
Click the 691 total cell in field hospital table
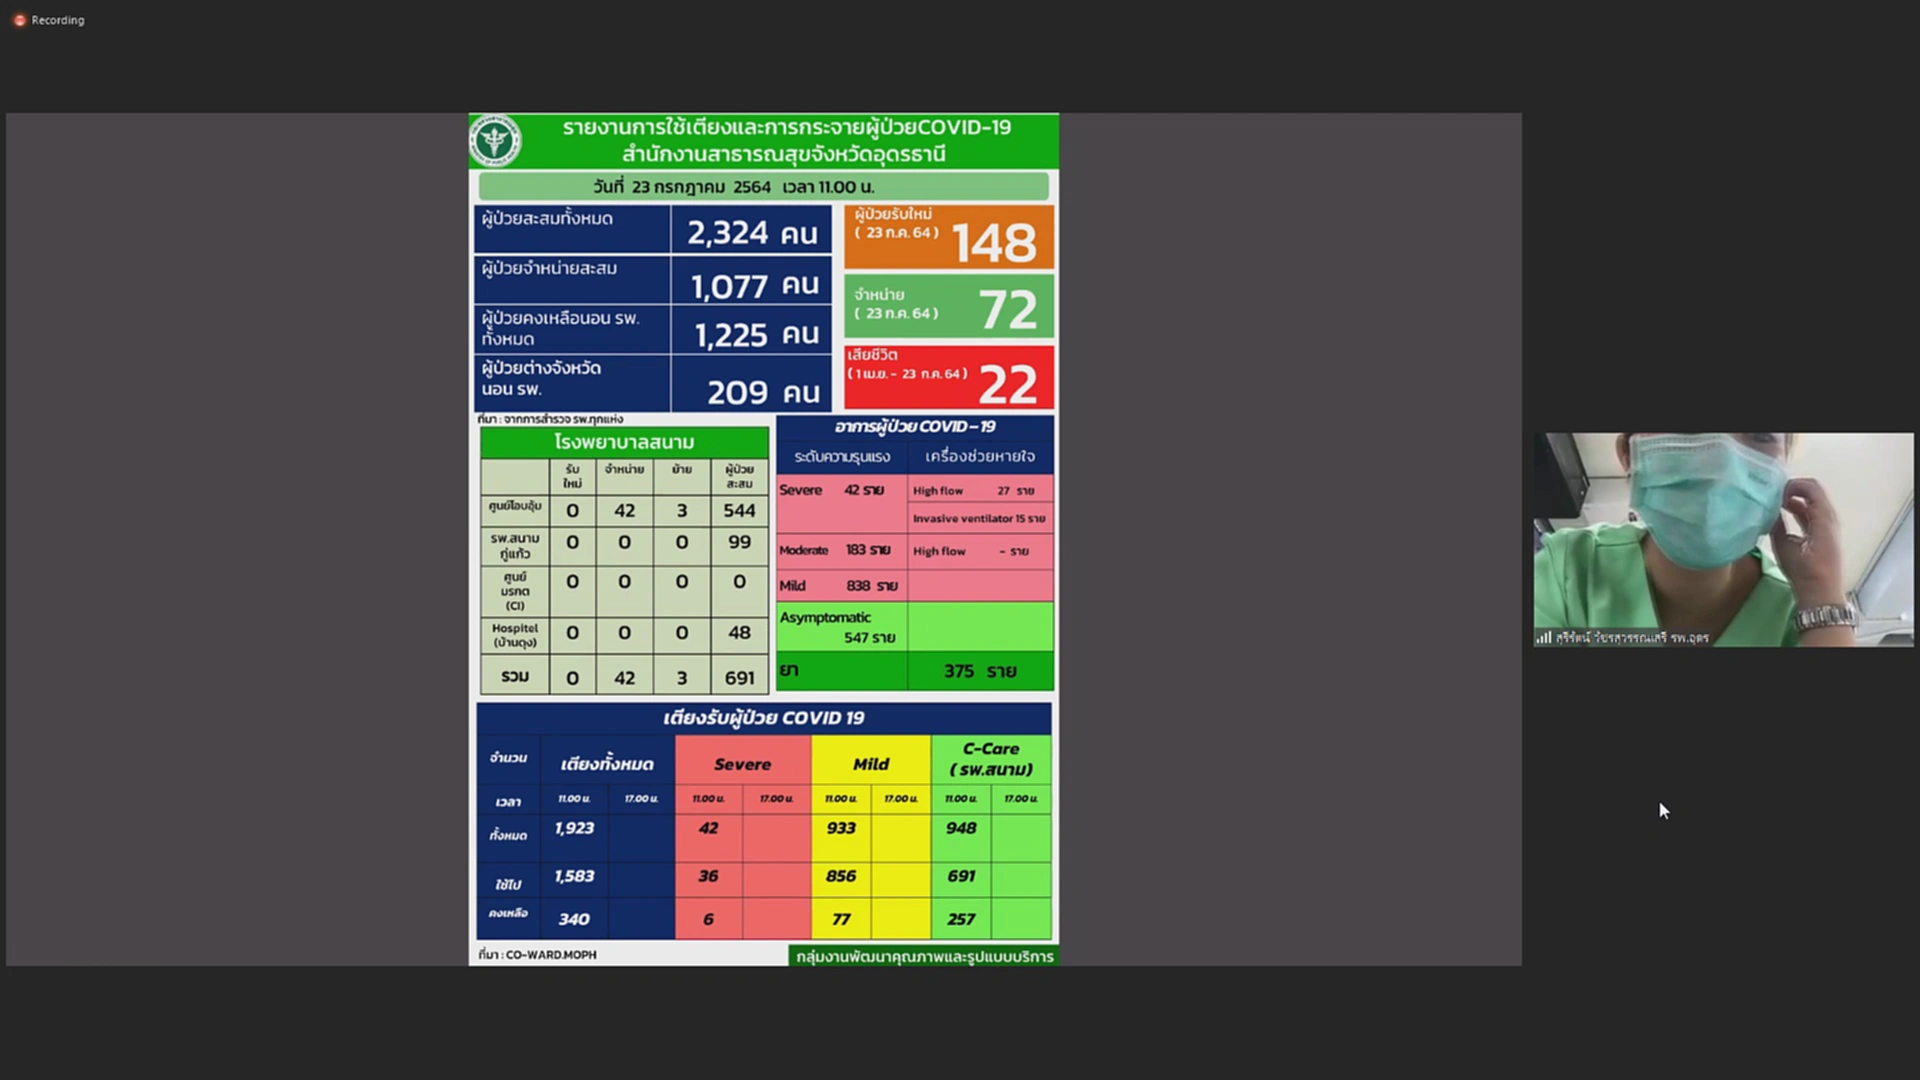click(x=739, y=677)
